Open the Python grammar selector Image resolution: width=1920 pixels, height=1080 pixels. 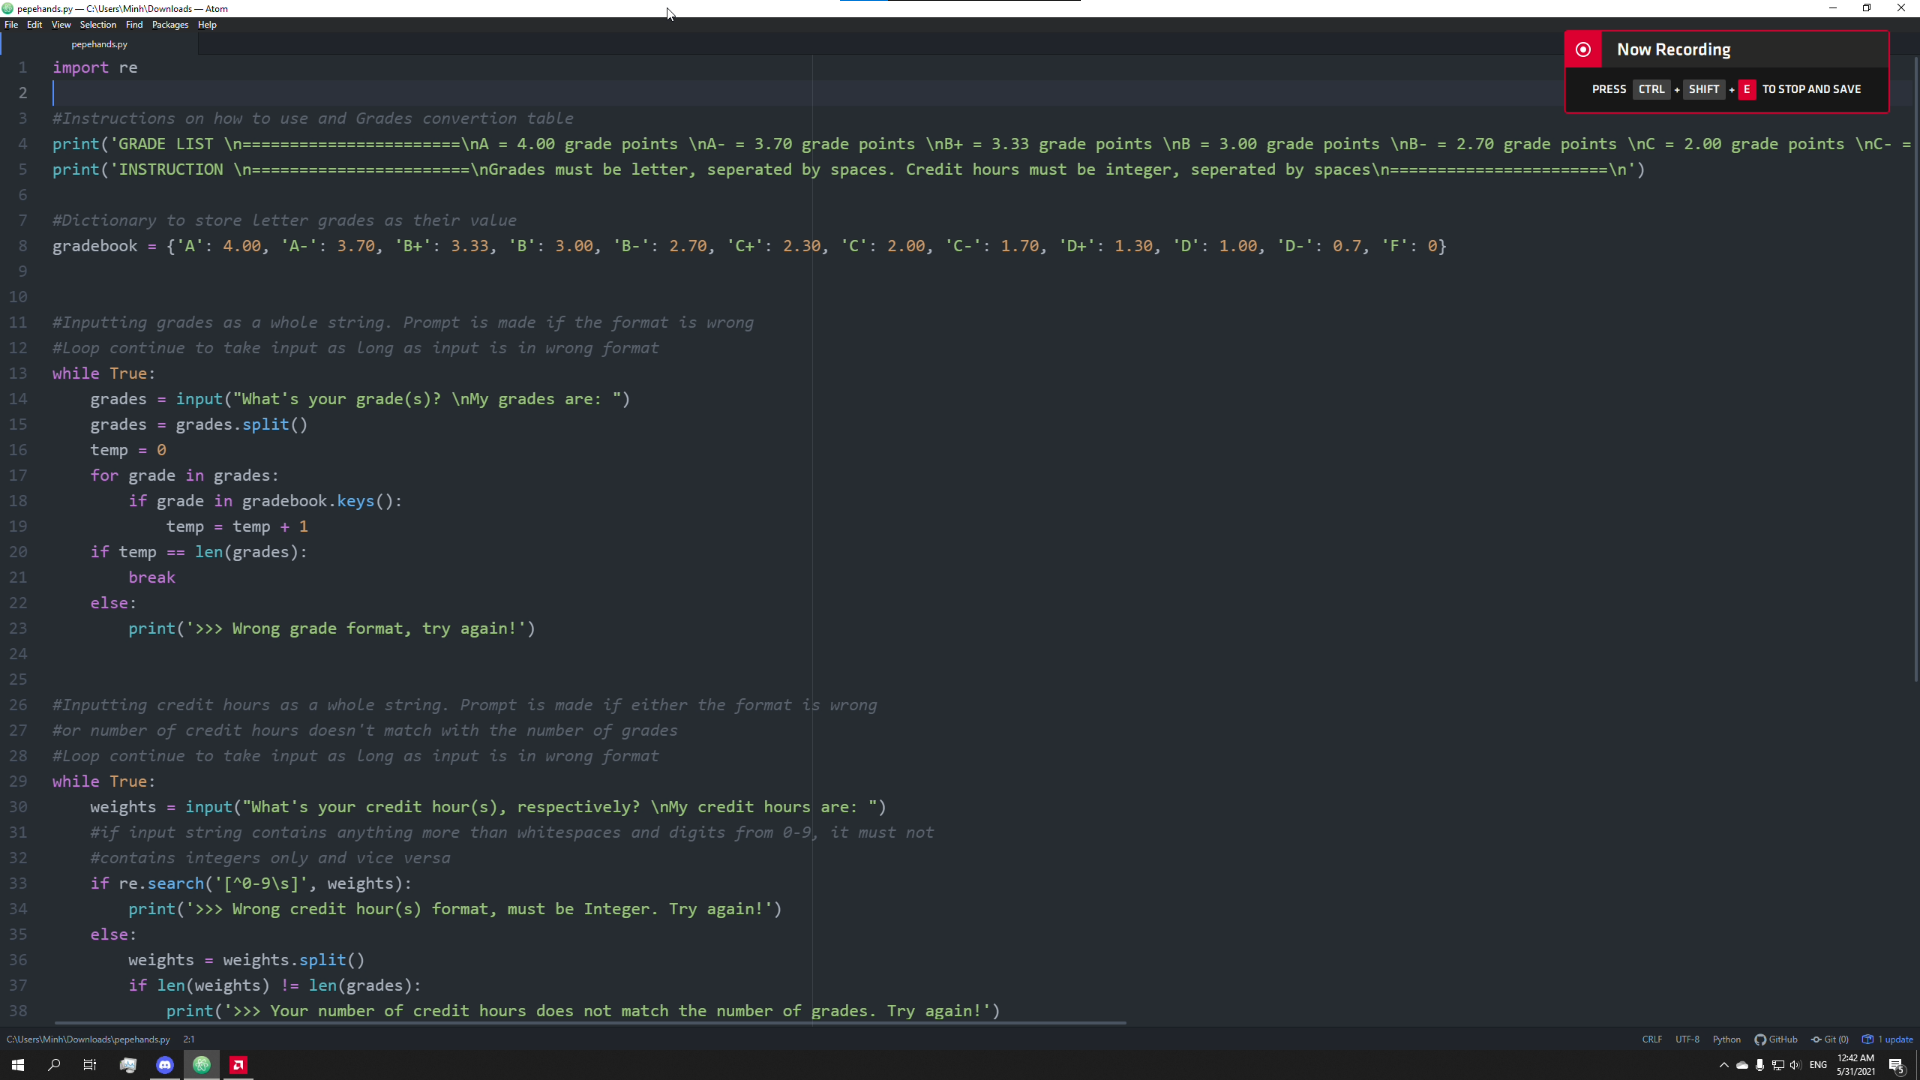click(1726, 1039)
